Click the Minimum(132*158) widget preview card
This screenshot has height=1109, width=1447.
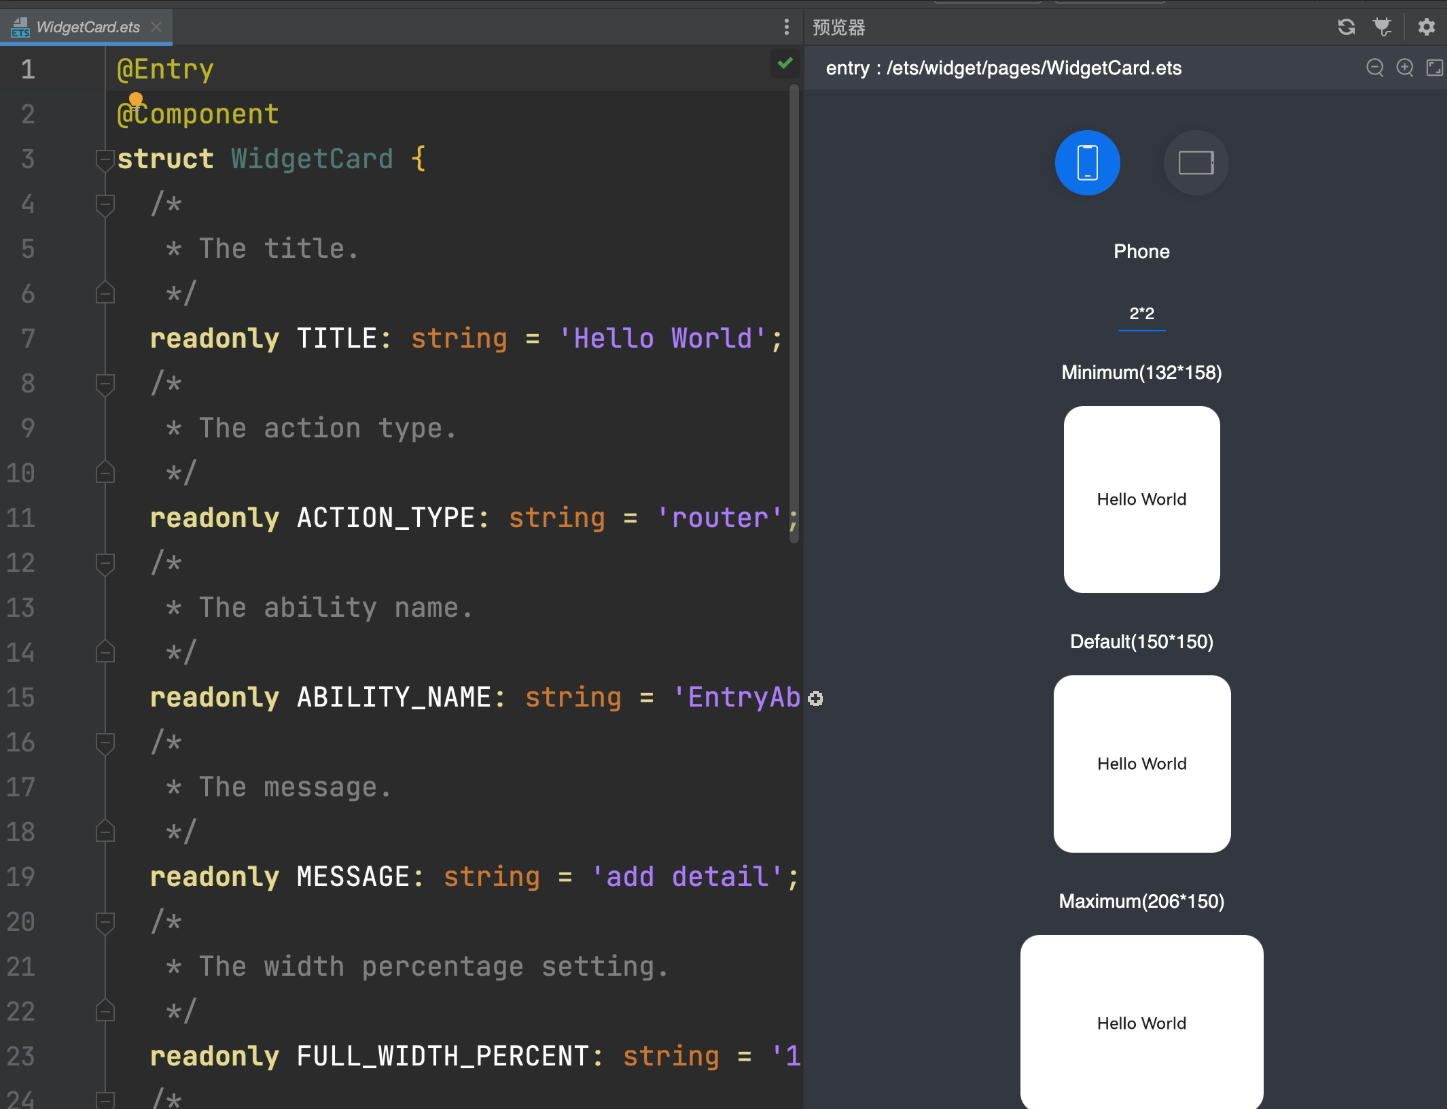click(1141, 499)
